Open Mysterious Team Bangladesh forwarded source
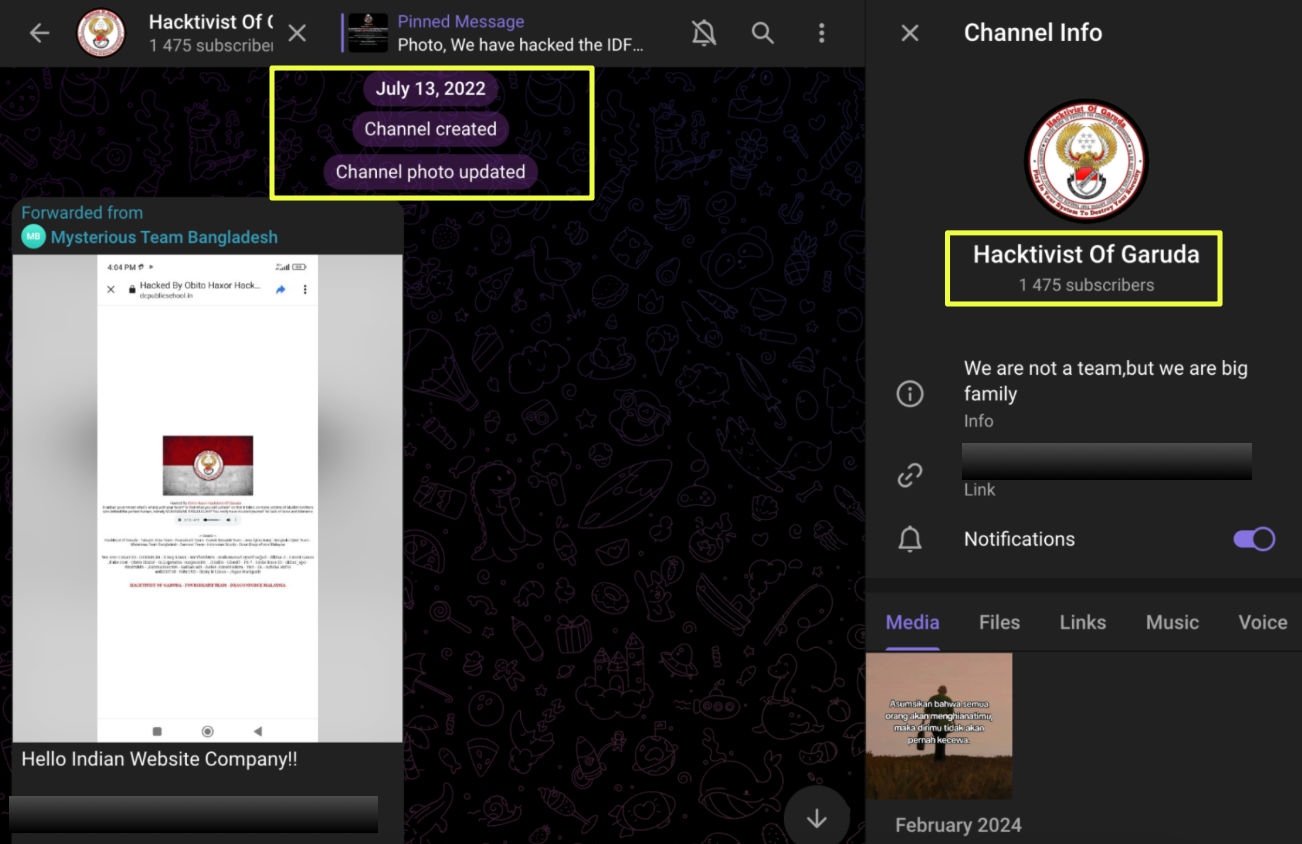The image size is (1302, 844). tap(164, 237)
